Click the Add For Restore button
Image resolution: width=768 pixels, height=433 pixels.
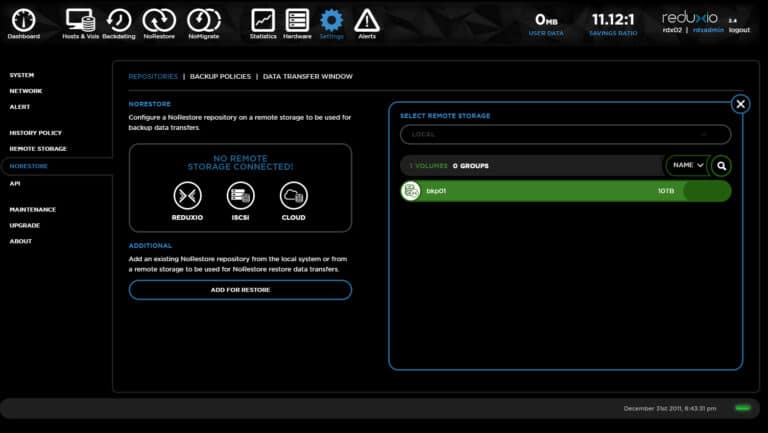click(x=240, y=290)
